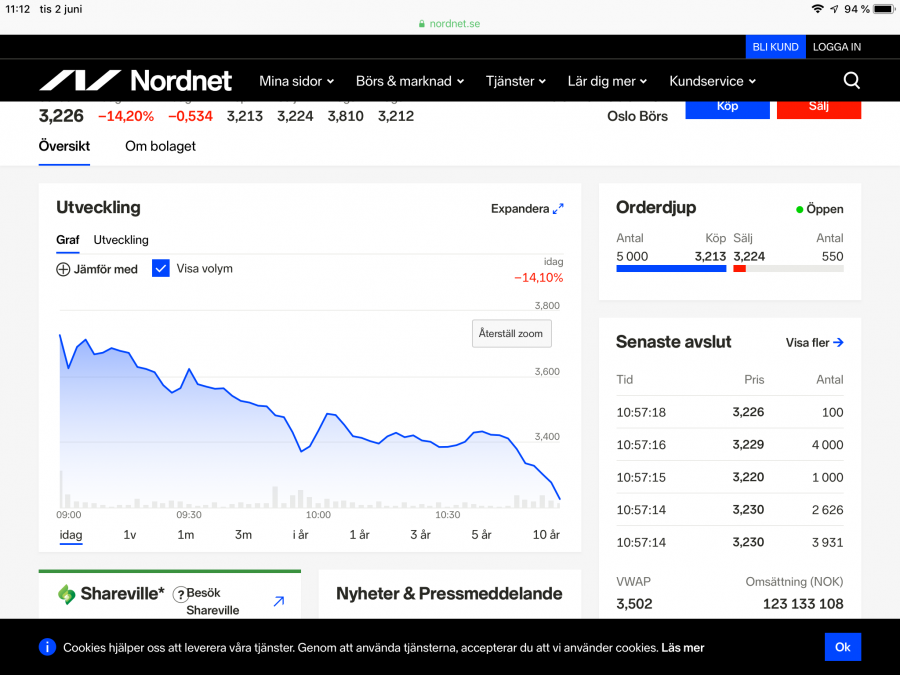Tap the nordnet.se address bar
The width and height of the screenshot is (900, 675).
coord(449,23)
